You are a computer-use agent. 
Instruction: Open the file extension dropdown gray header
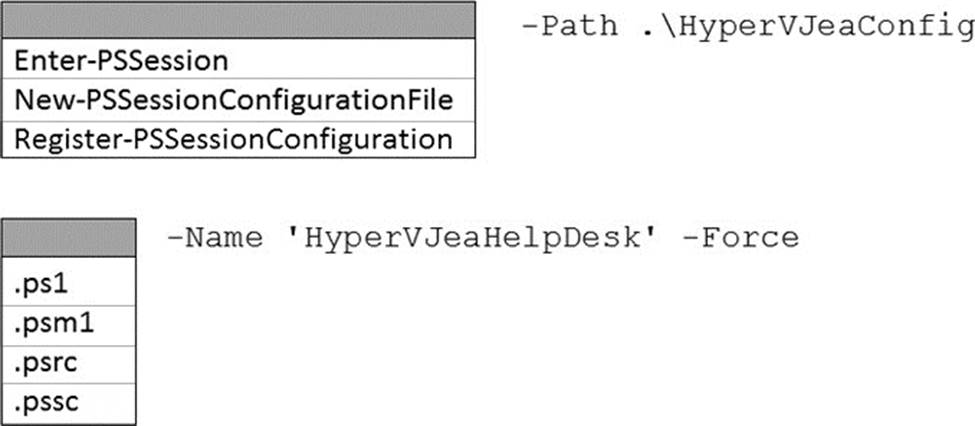coord(69,241)
